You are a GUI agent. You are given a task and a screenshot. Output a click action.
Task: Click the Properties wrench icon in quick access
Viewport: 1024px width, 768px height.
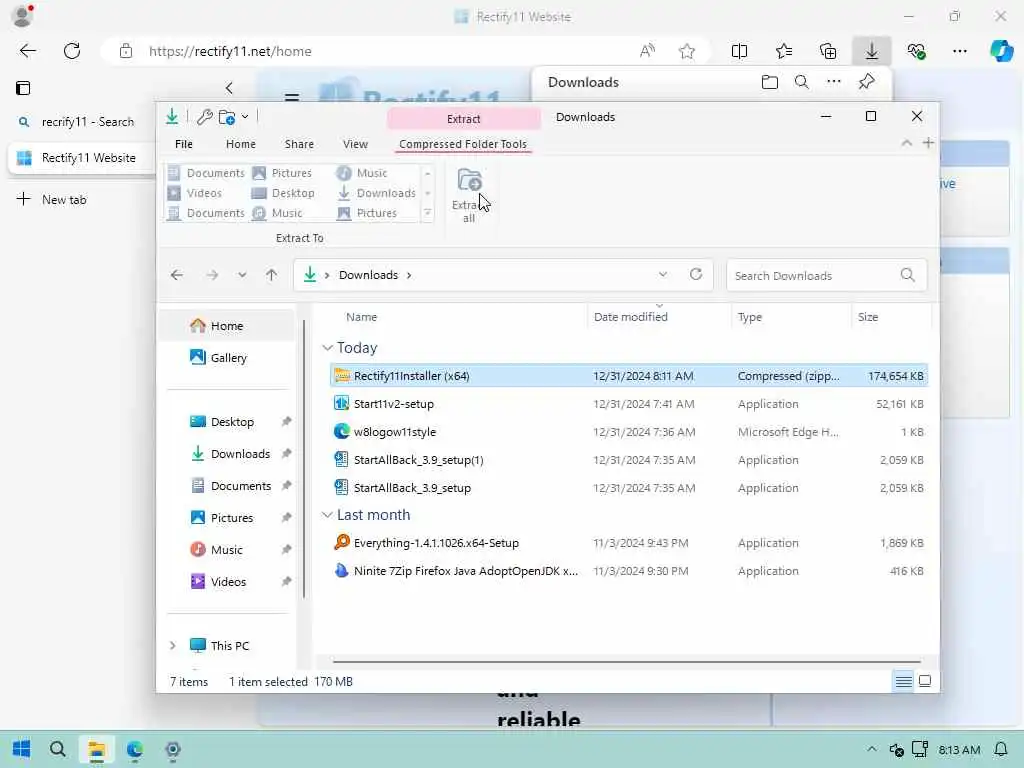[x=204, y=117]
